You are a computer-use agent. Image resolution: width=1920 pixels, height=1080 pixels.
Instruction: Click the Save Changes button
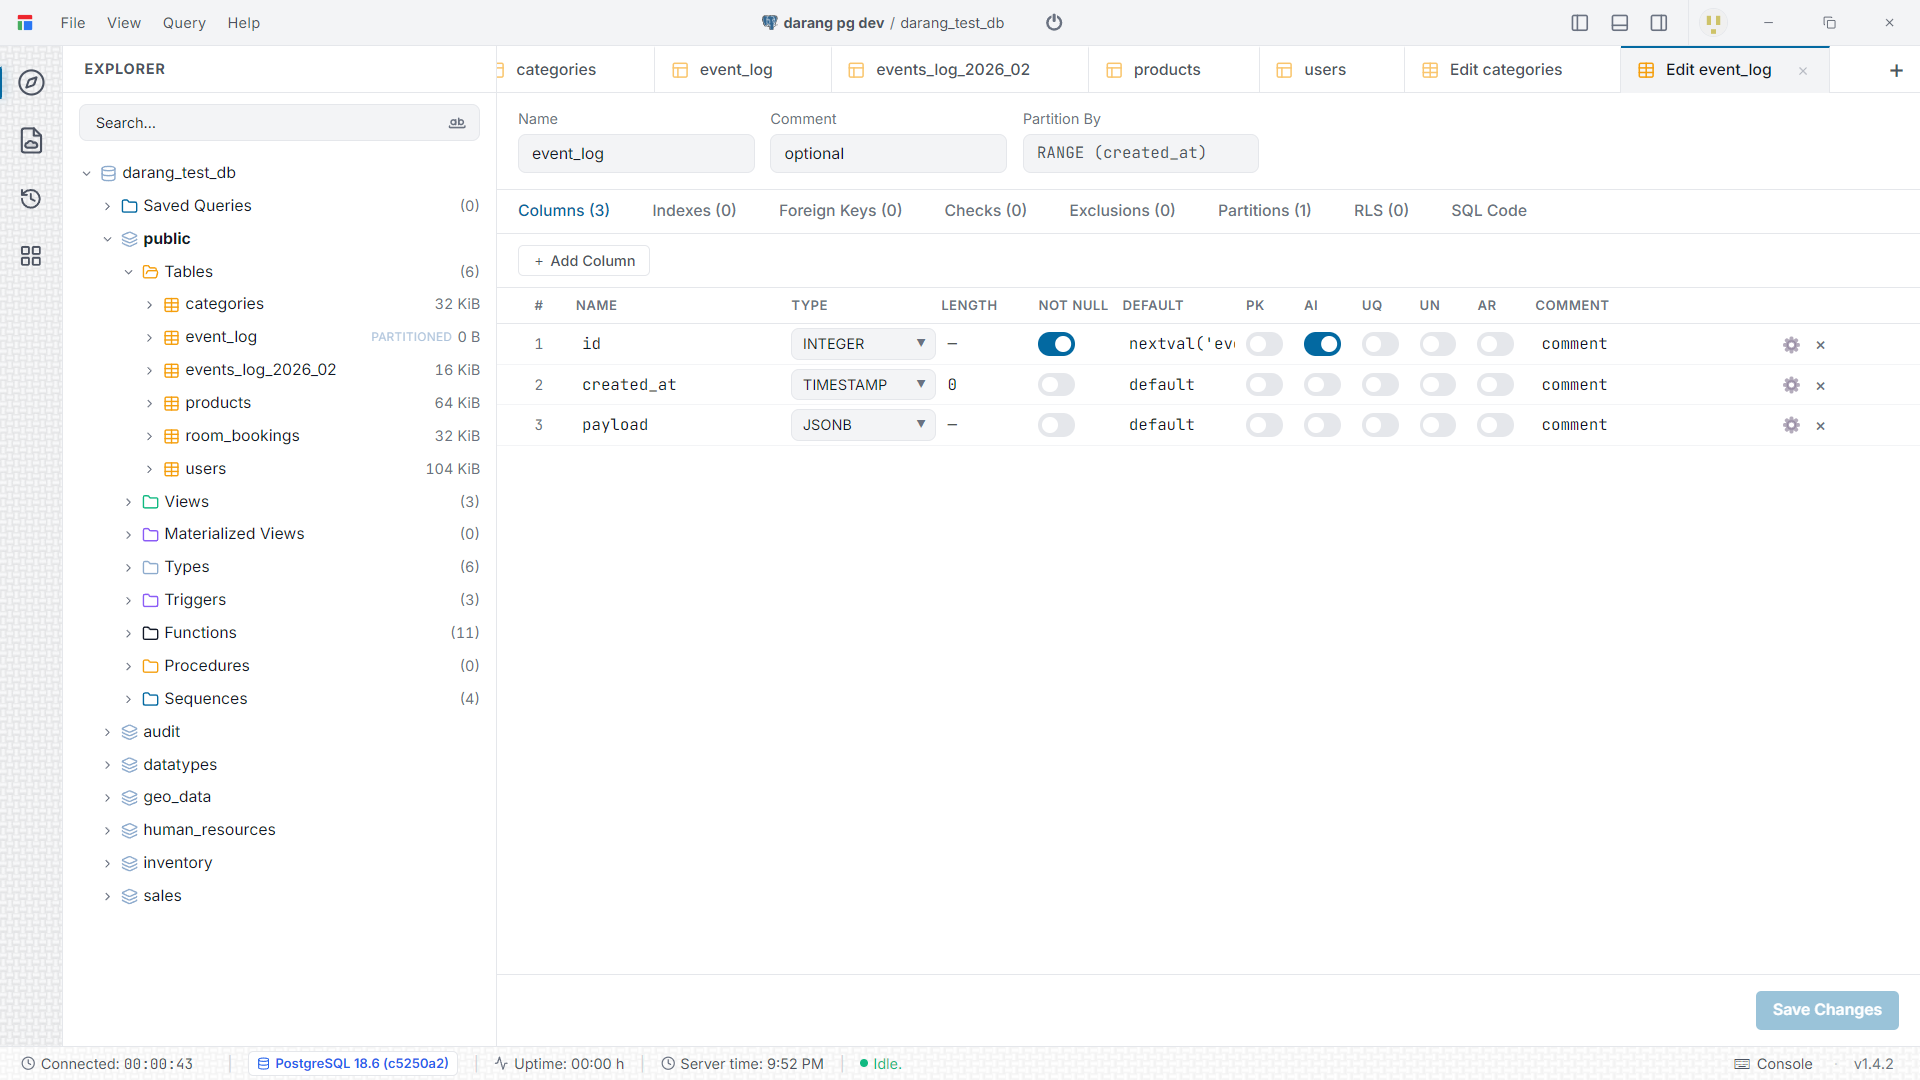(x=1827, y=1010)
